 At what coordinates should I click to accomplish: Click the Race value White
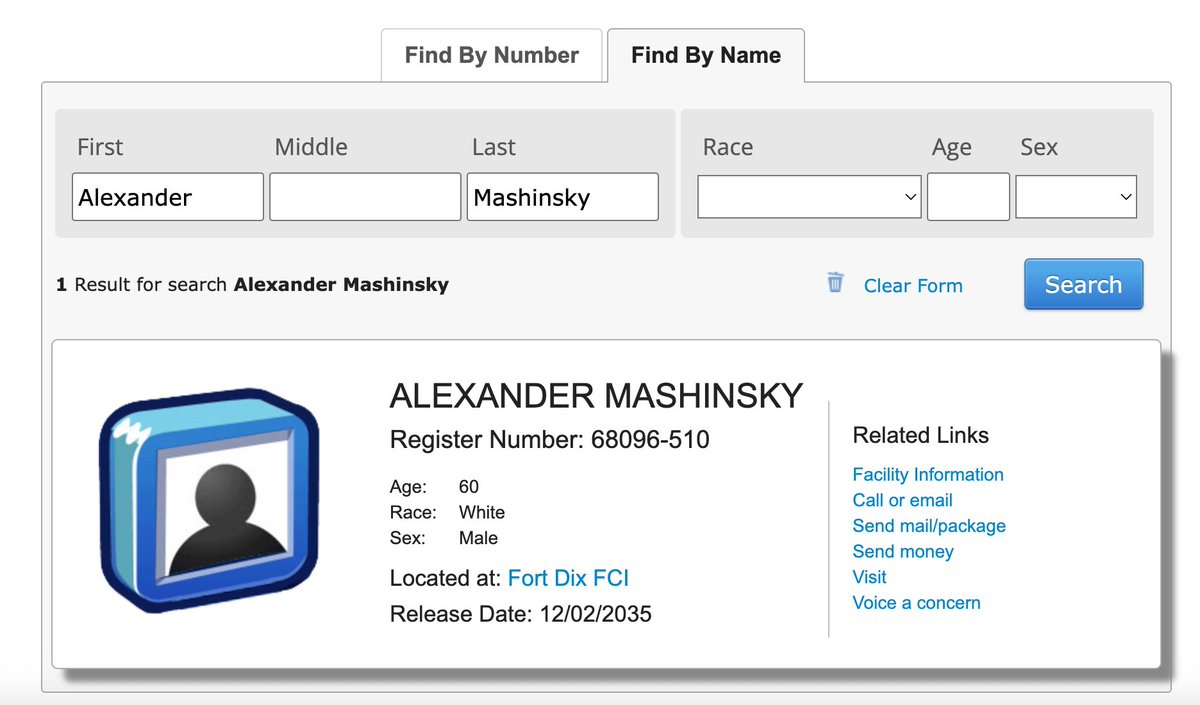pyautogui.click(x=482, y=513)
